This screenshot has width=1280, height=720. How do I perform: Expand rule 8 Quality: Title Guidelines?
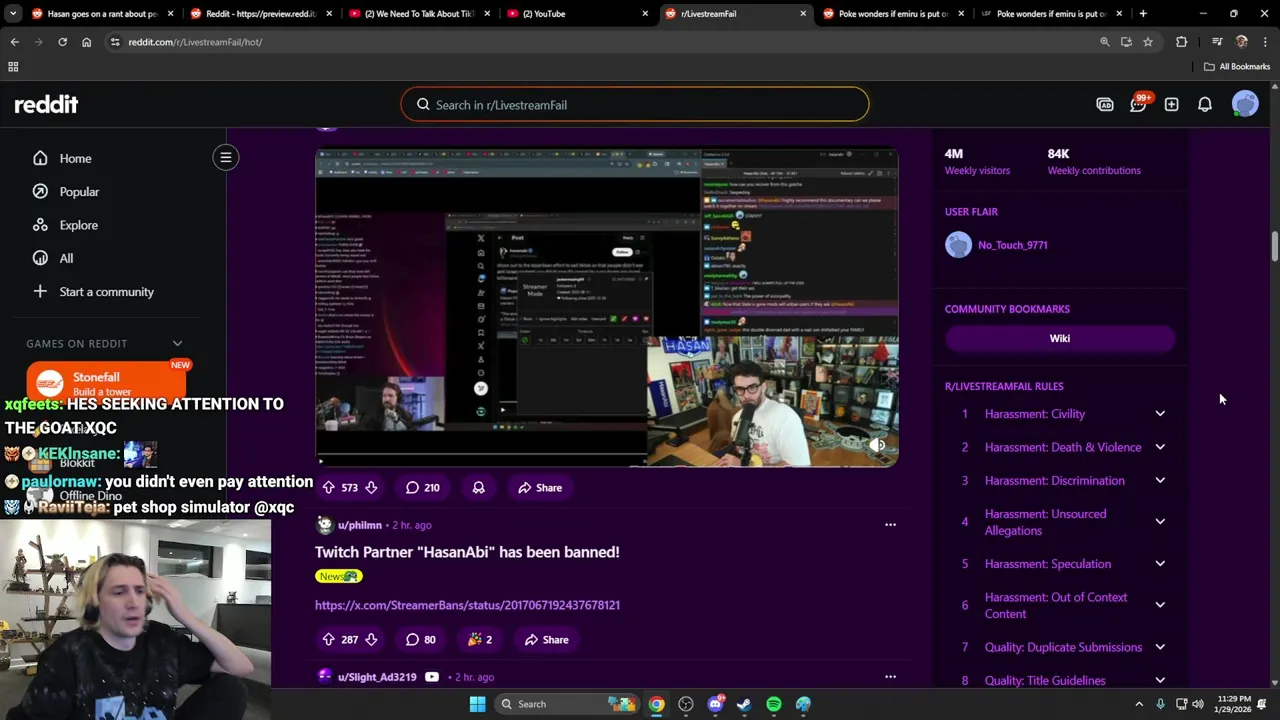click(x=1160, y=680)
